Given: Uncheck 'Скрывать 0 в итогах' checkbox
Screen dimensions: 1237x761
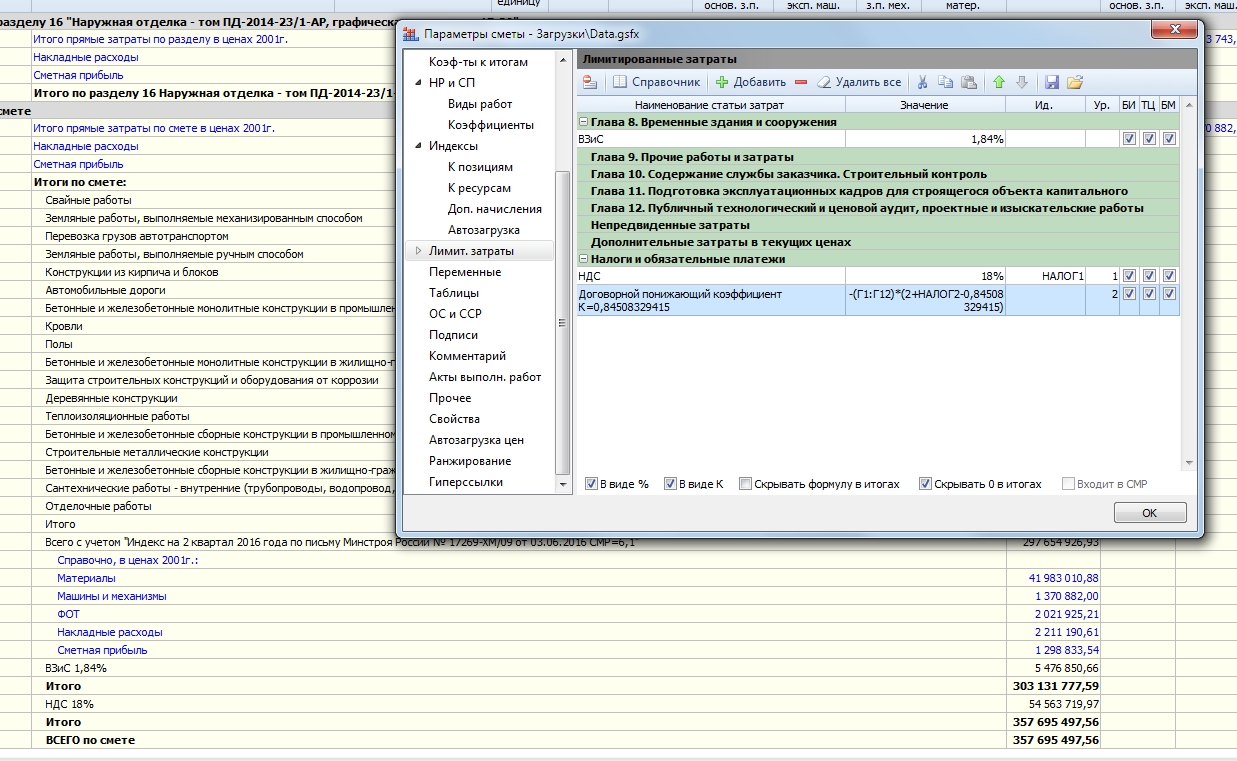Looking at the screenshot, I should click(925, 484).
